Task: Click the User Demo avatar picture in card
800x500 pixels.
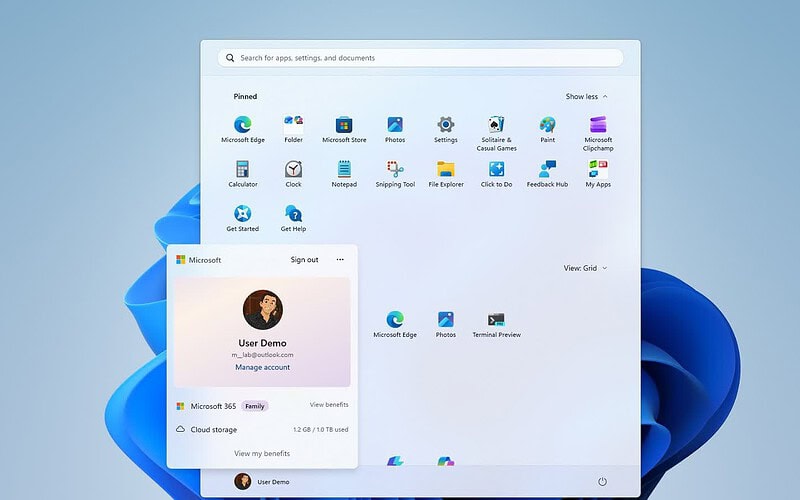Action: pyautogui.click(x=263, y=310)
